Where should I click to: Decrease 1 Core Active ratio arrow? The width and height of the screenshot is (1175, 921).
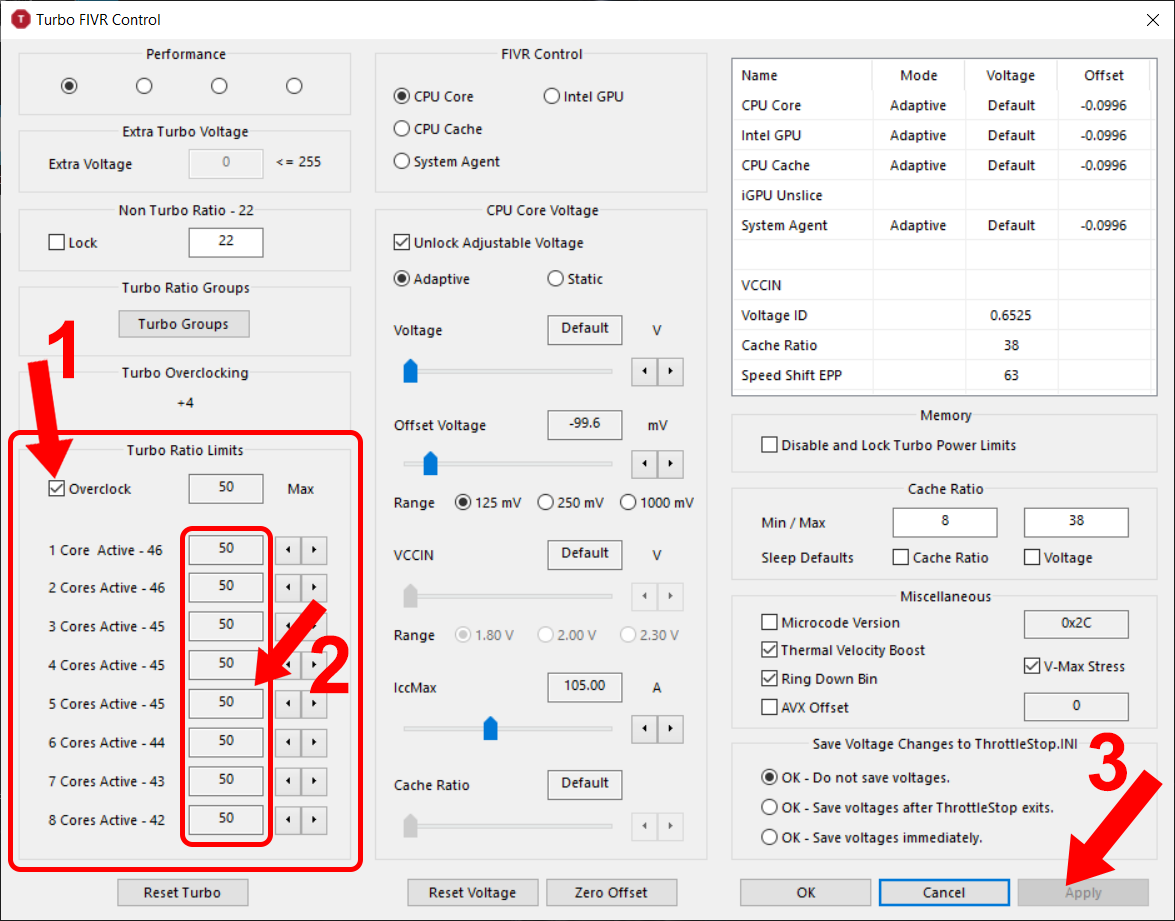[288, 550]
